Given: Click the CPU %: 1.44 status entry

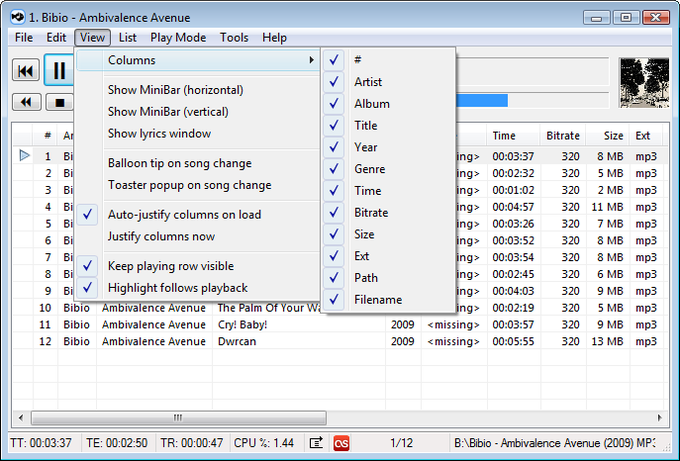Looking at the screenshot, I should [264, 443].
